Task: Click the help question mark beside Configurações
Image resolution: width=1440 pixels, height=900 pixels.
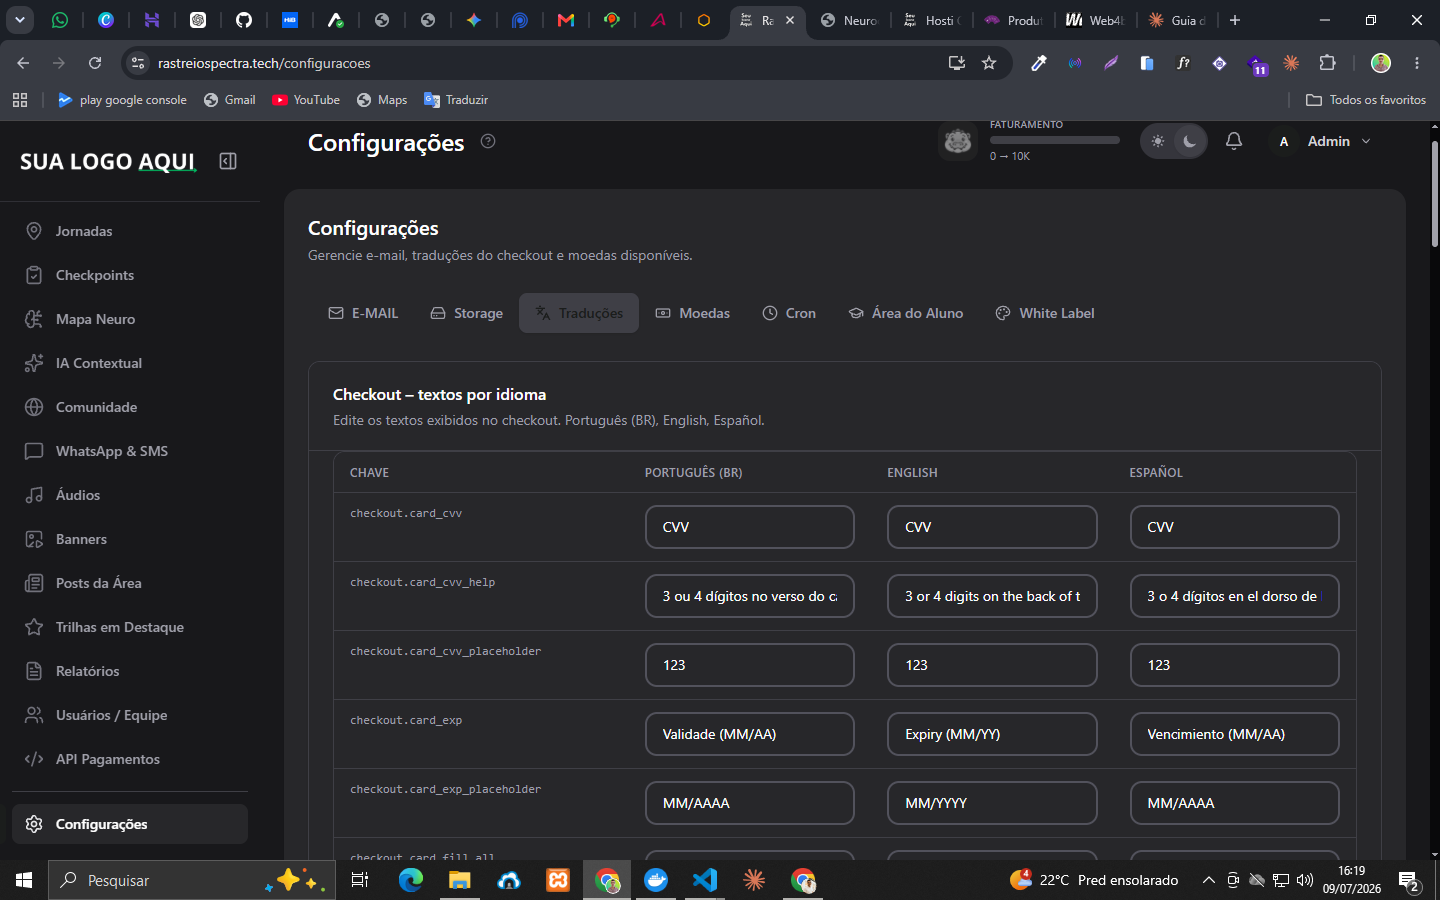Action: click(488, 141)
